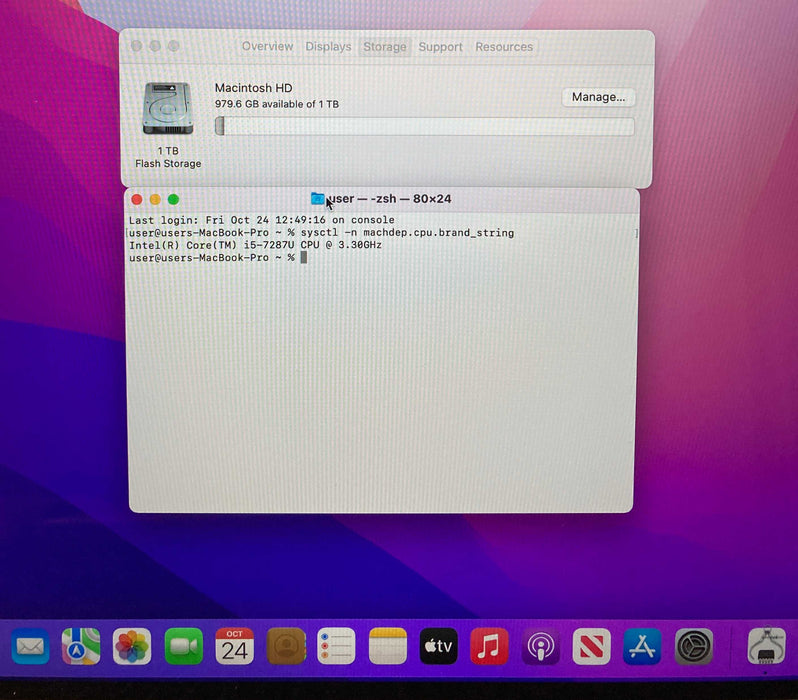The width and height of the screenshot is (798, 700).
Task: Close the Terminal window with red button
Action: click(136, 199)
